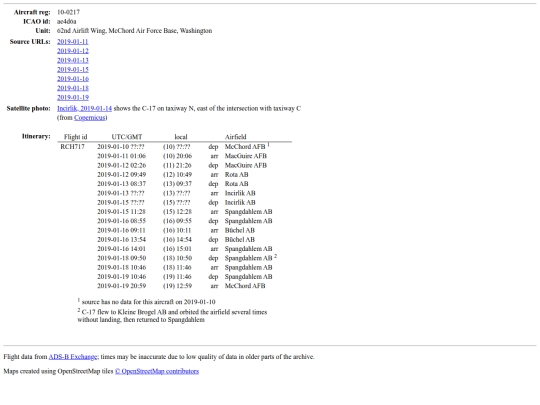
Task: Open the 2019-01-11 source URL
Action: [73, 42]
